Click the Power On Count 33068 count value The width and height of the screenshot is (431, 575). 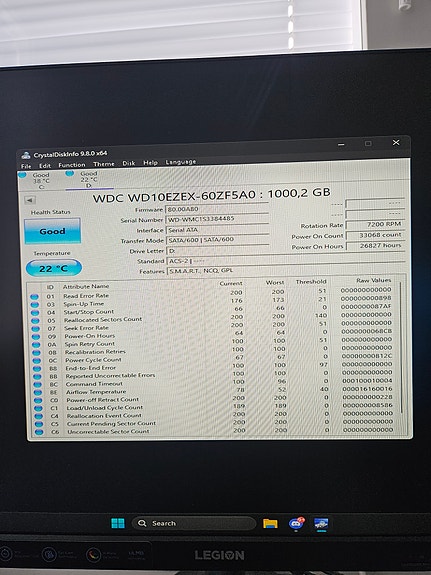[x=375, y=235]
